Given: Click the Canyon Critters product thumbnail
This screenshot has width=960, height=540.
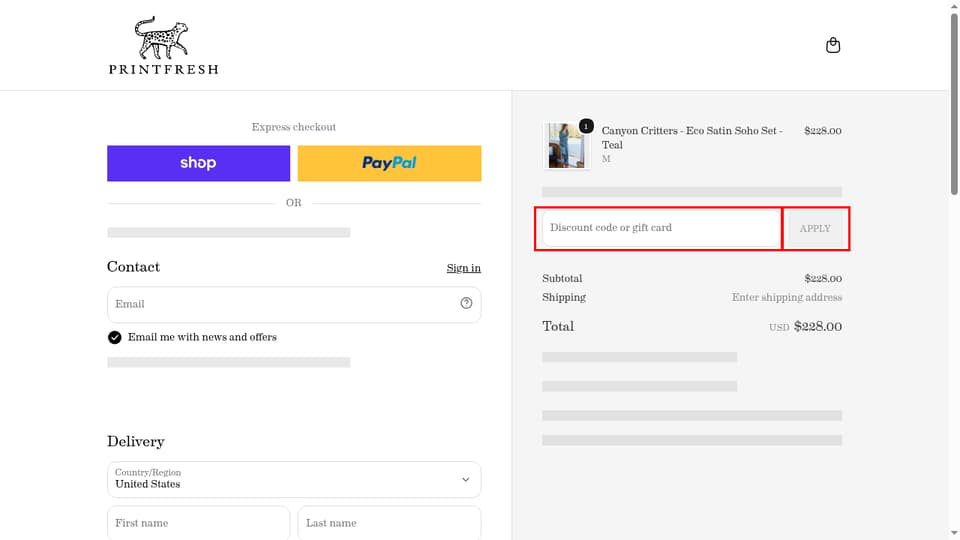Looking at the screenshot, I should (x=566, y=146).
